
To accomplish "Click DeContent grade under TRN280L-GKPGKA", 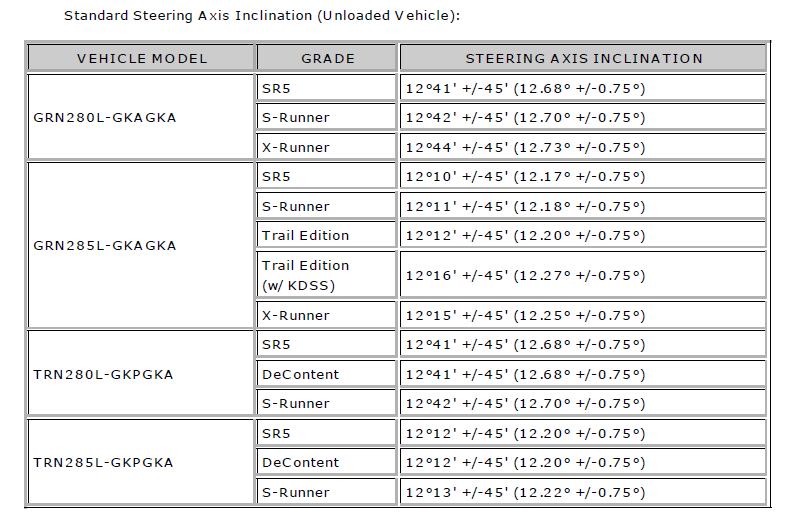I will pyautogui.click(x=327, y=374).
